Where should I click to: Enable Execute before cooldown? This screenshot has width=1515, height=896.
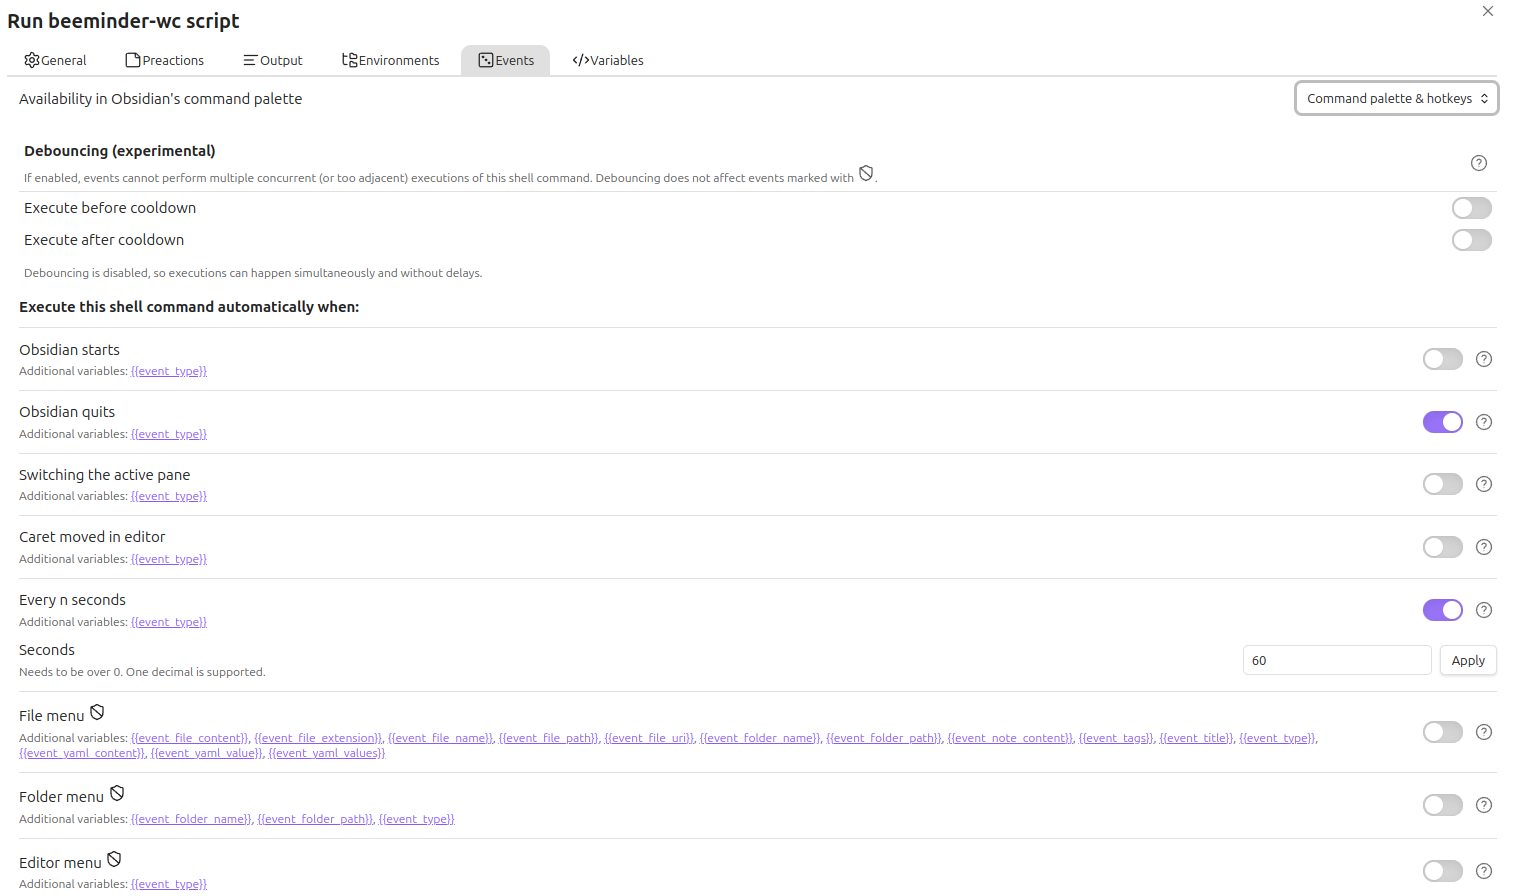[x=1472, y=208]
